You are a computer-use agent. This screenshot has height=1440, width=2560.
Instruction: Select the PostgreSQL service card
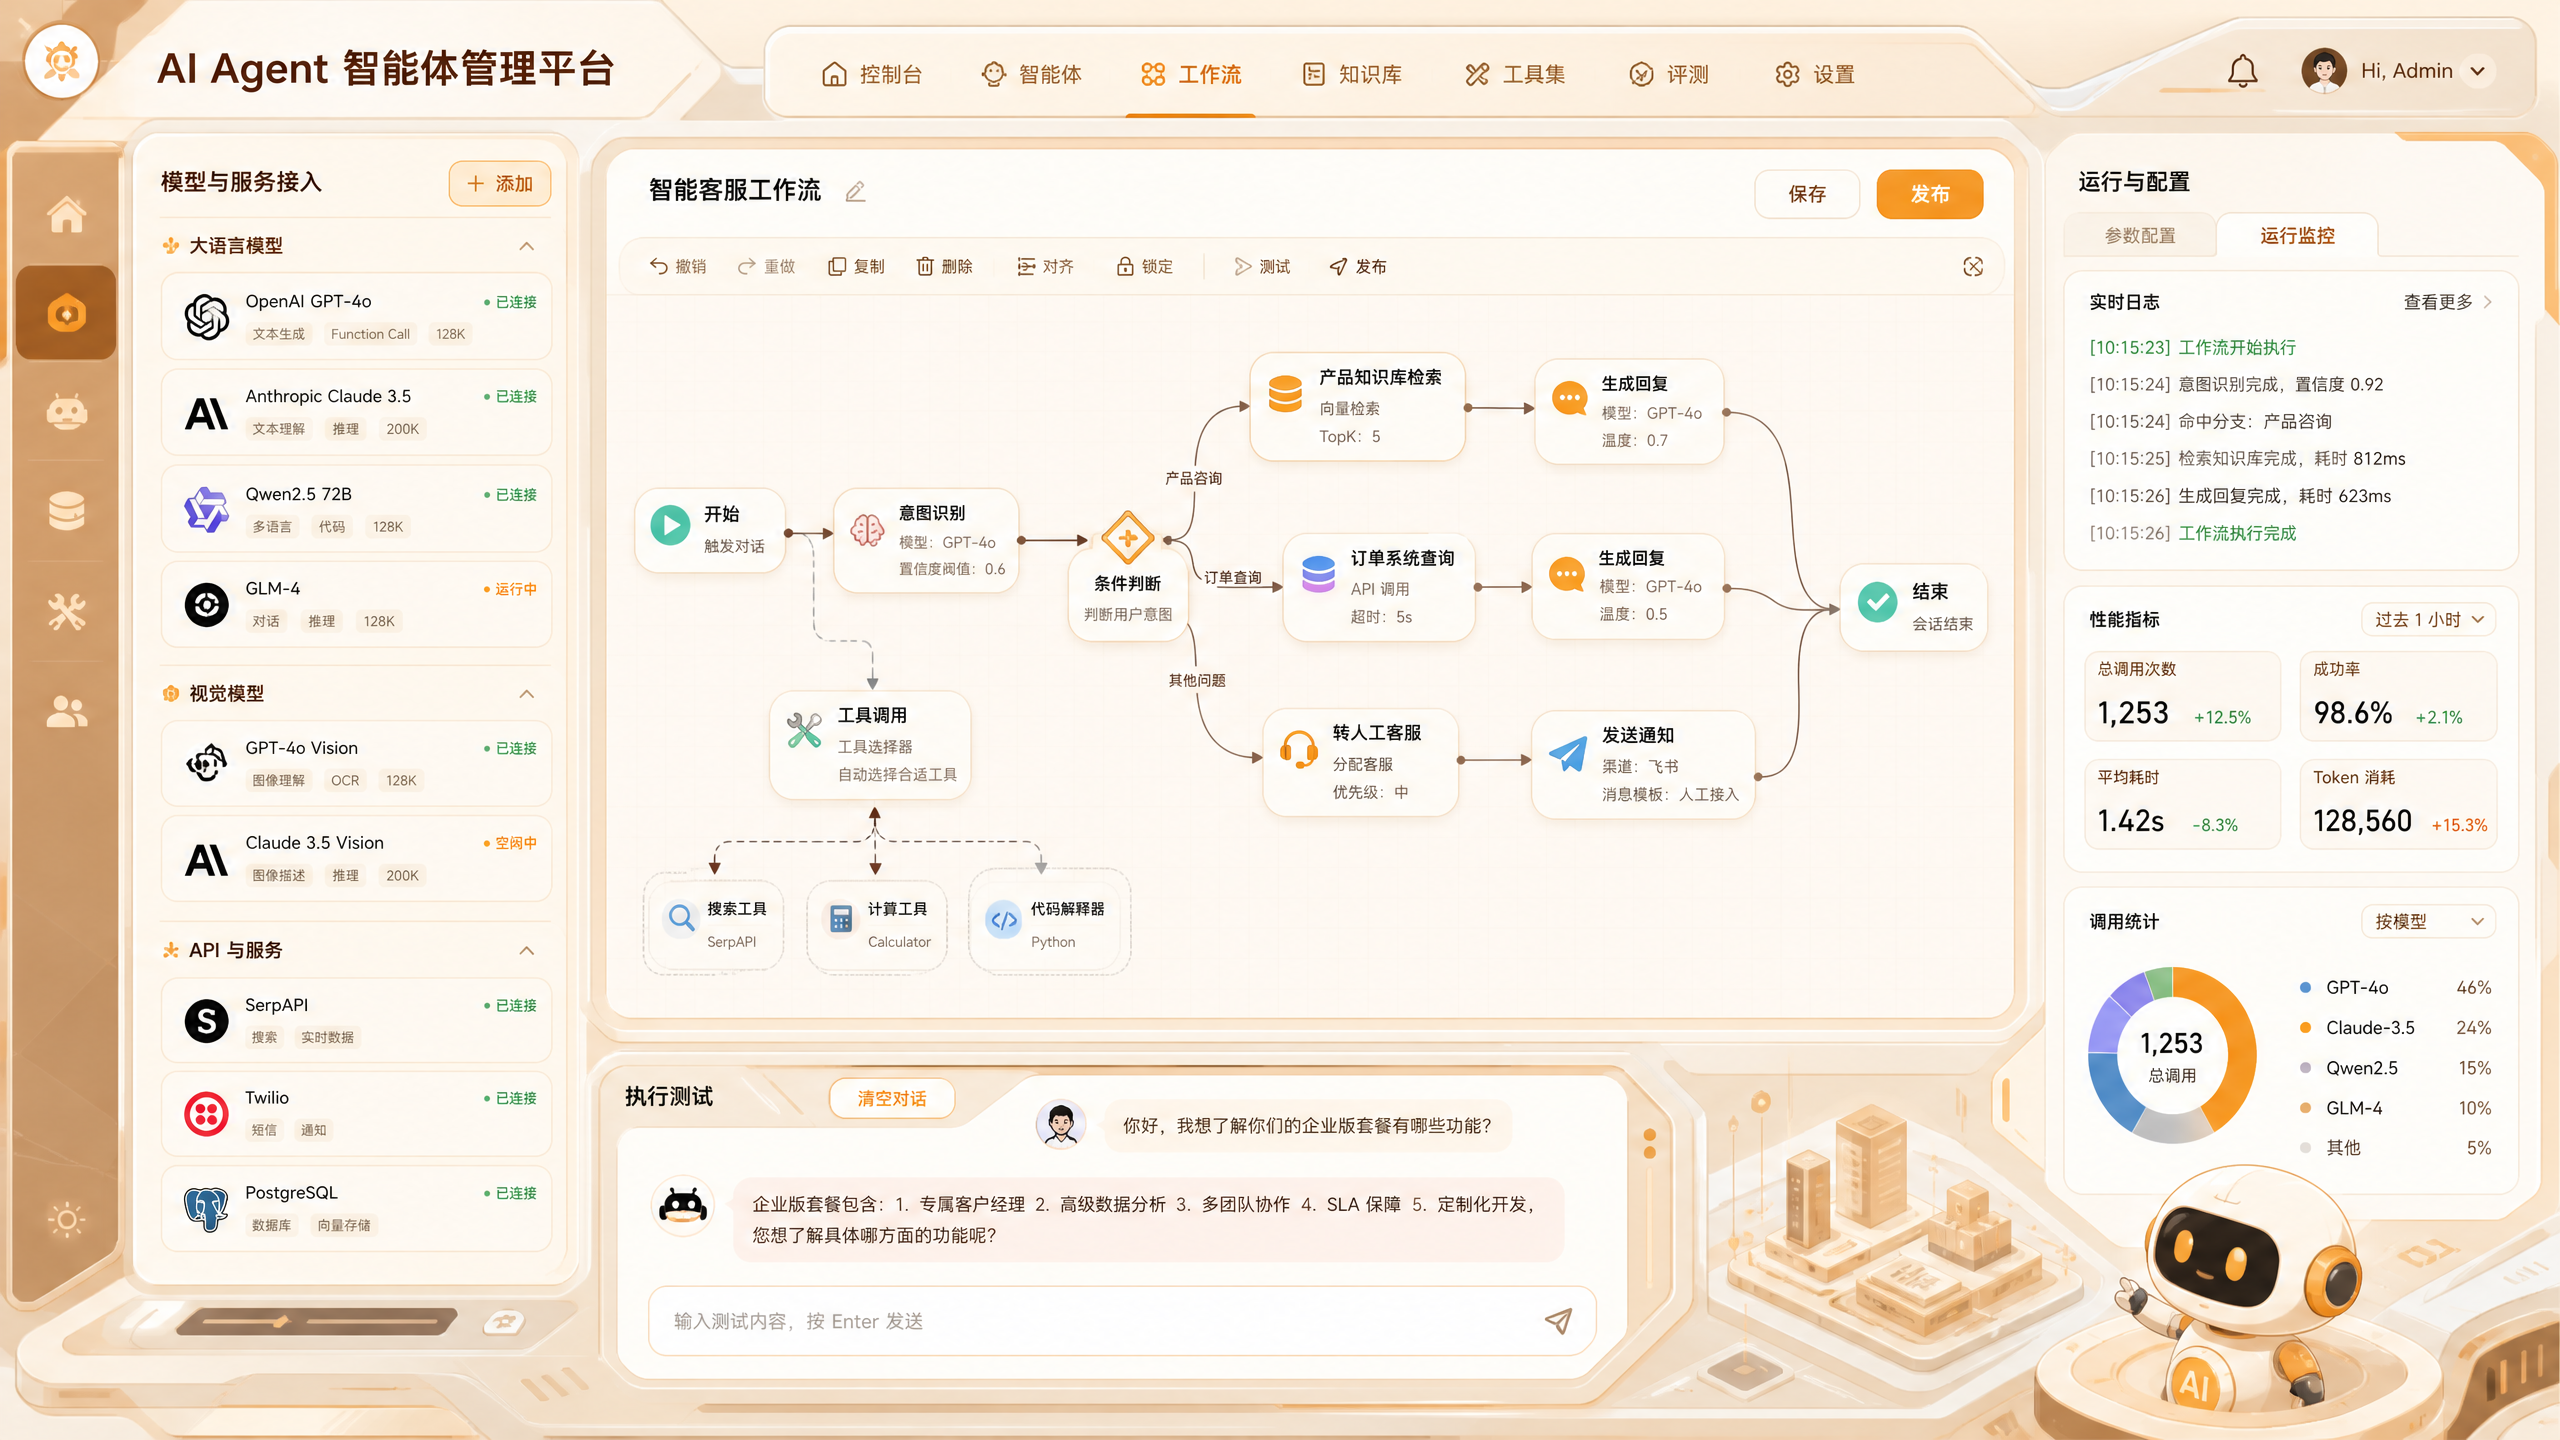coord(356,1208)
